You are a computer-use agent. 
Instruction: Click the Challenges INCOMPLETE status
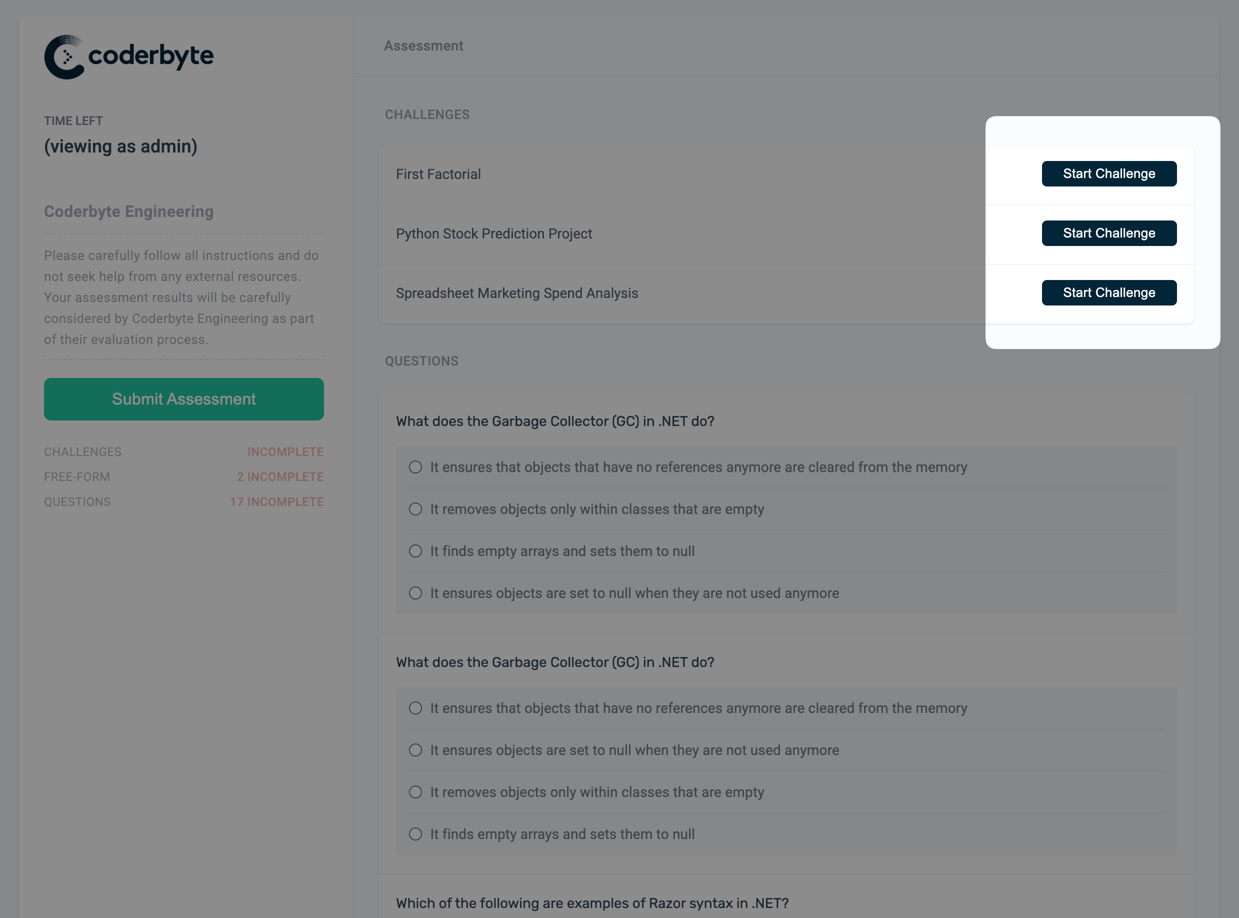(x=285, y=452)
